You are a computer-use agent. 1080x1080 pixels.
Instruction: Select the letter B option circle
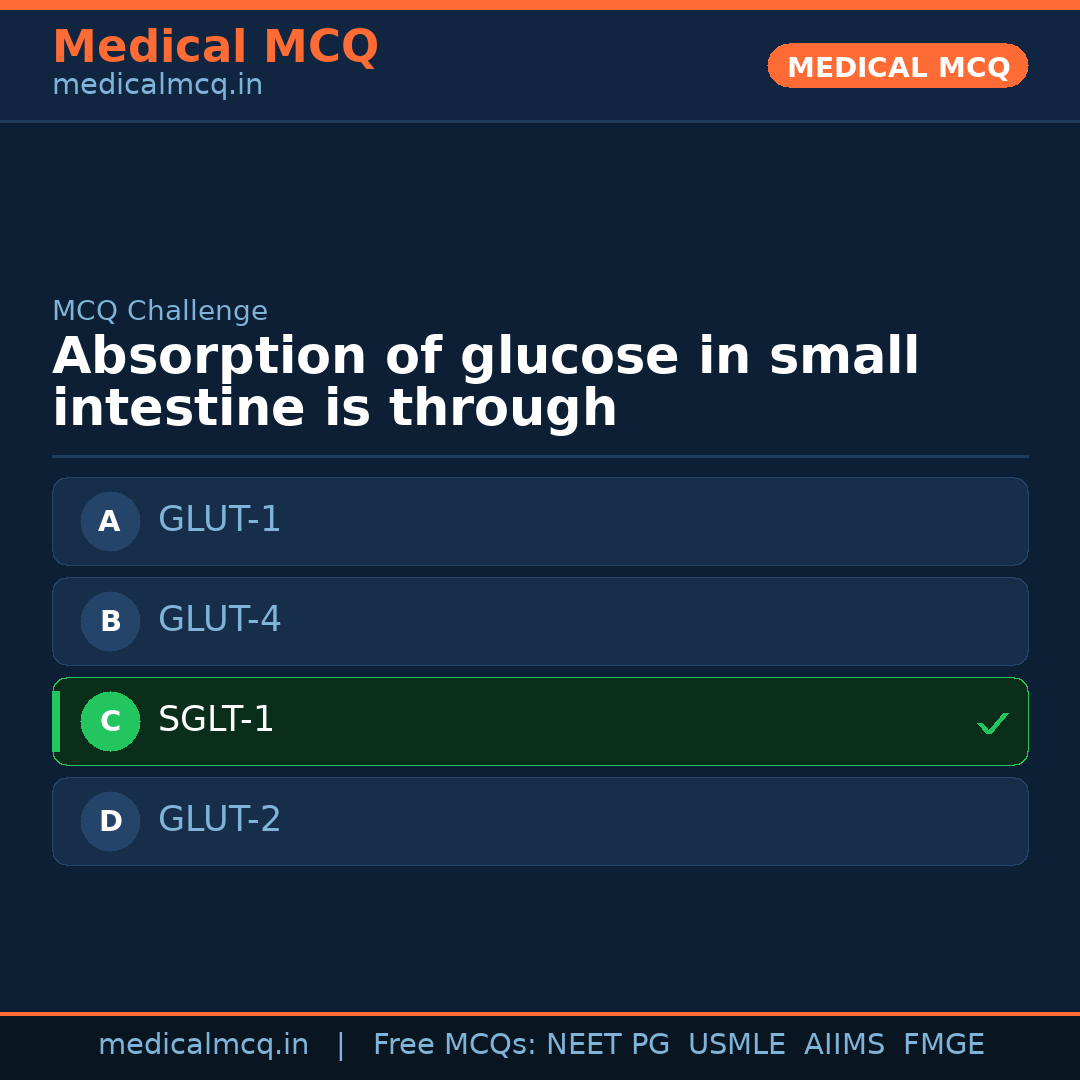tap(110, 621)
